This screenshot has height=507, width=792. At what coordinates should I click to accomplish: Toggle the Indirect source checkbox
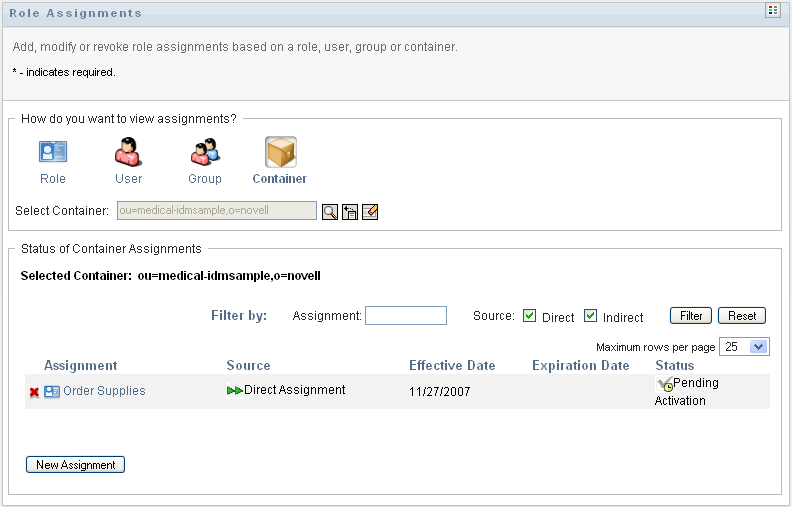click(x=590, y=316)
